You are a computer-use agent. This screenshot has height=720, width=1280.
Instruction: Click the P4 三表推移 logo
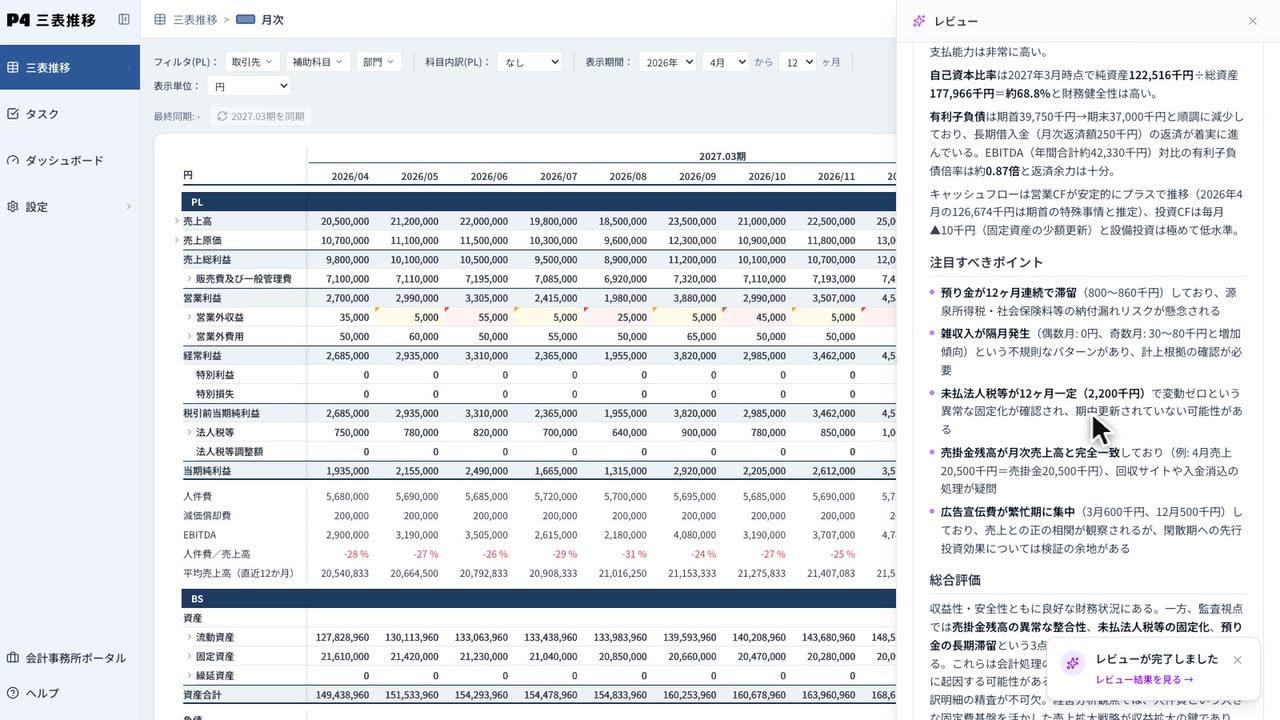coord(51,19)
